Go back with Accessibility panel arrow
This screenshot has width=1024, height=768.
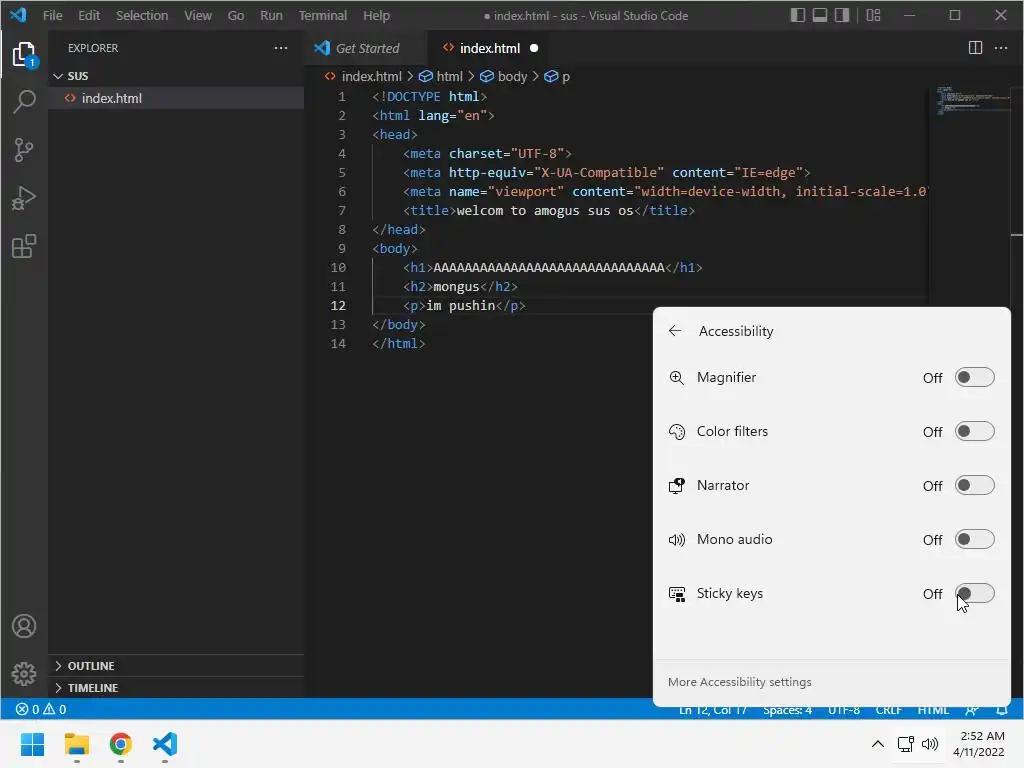[675, 331]
